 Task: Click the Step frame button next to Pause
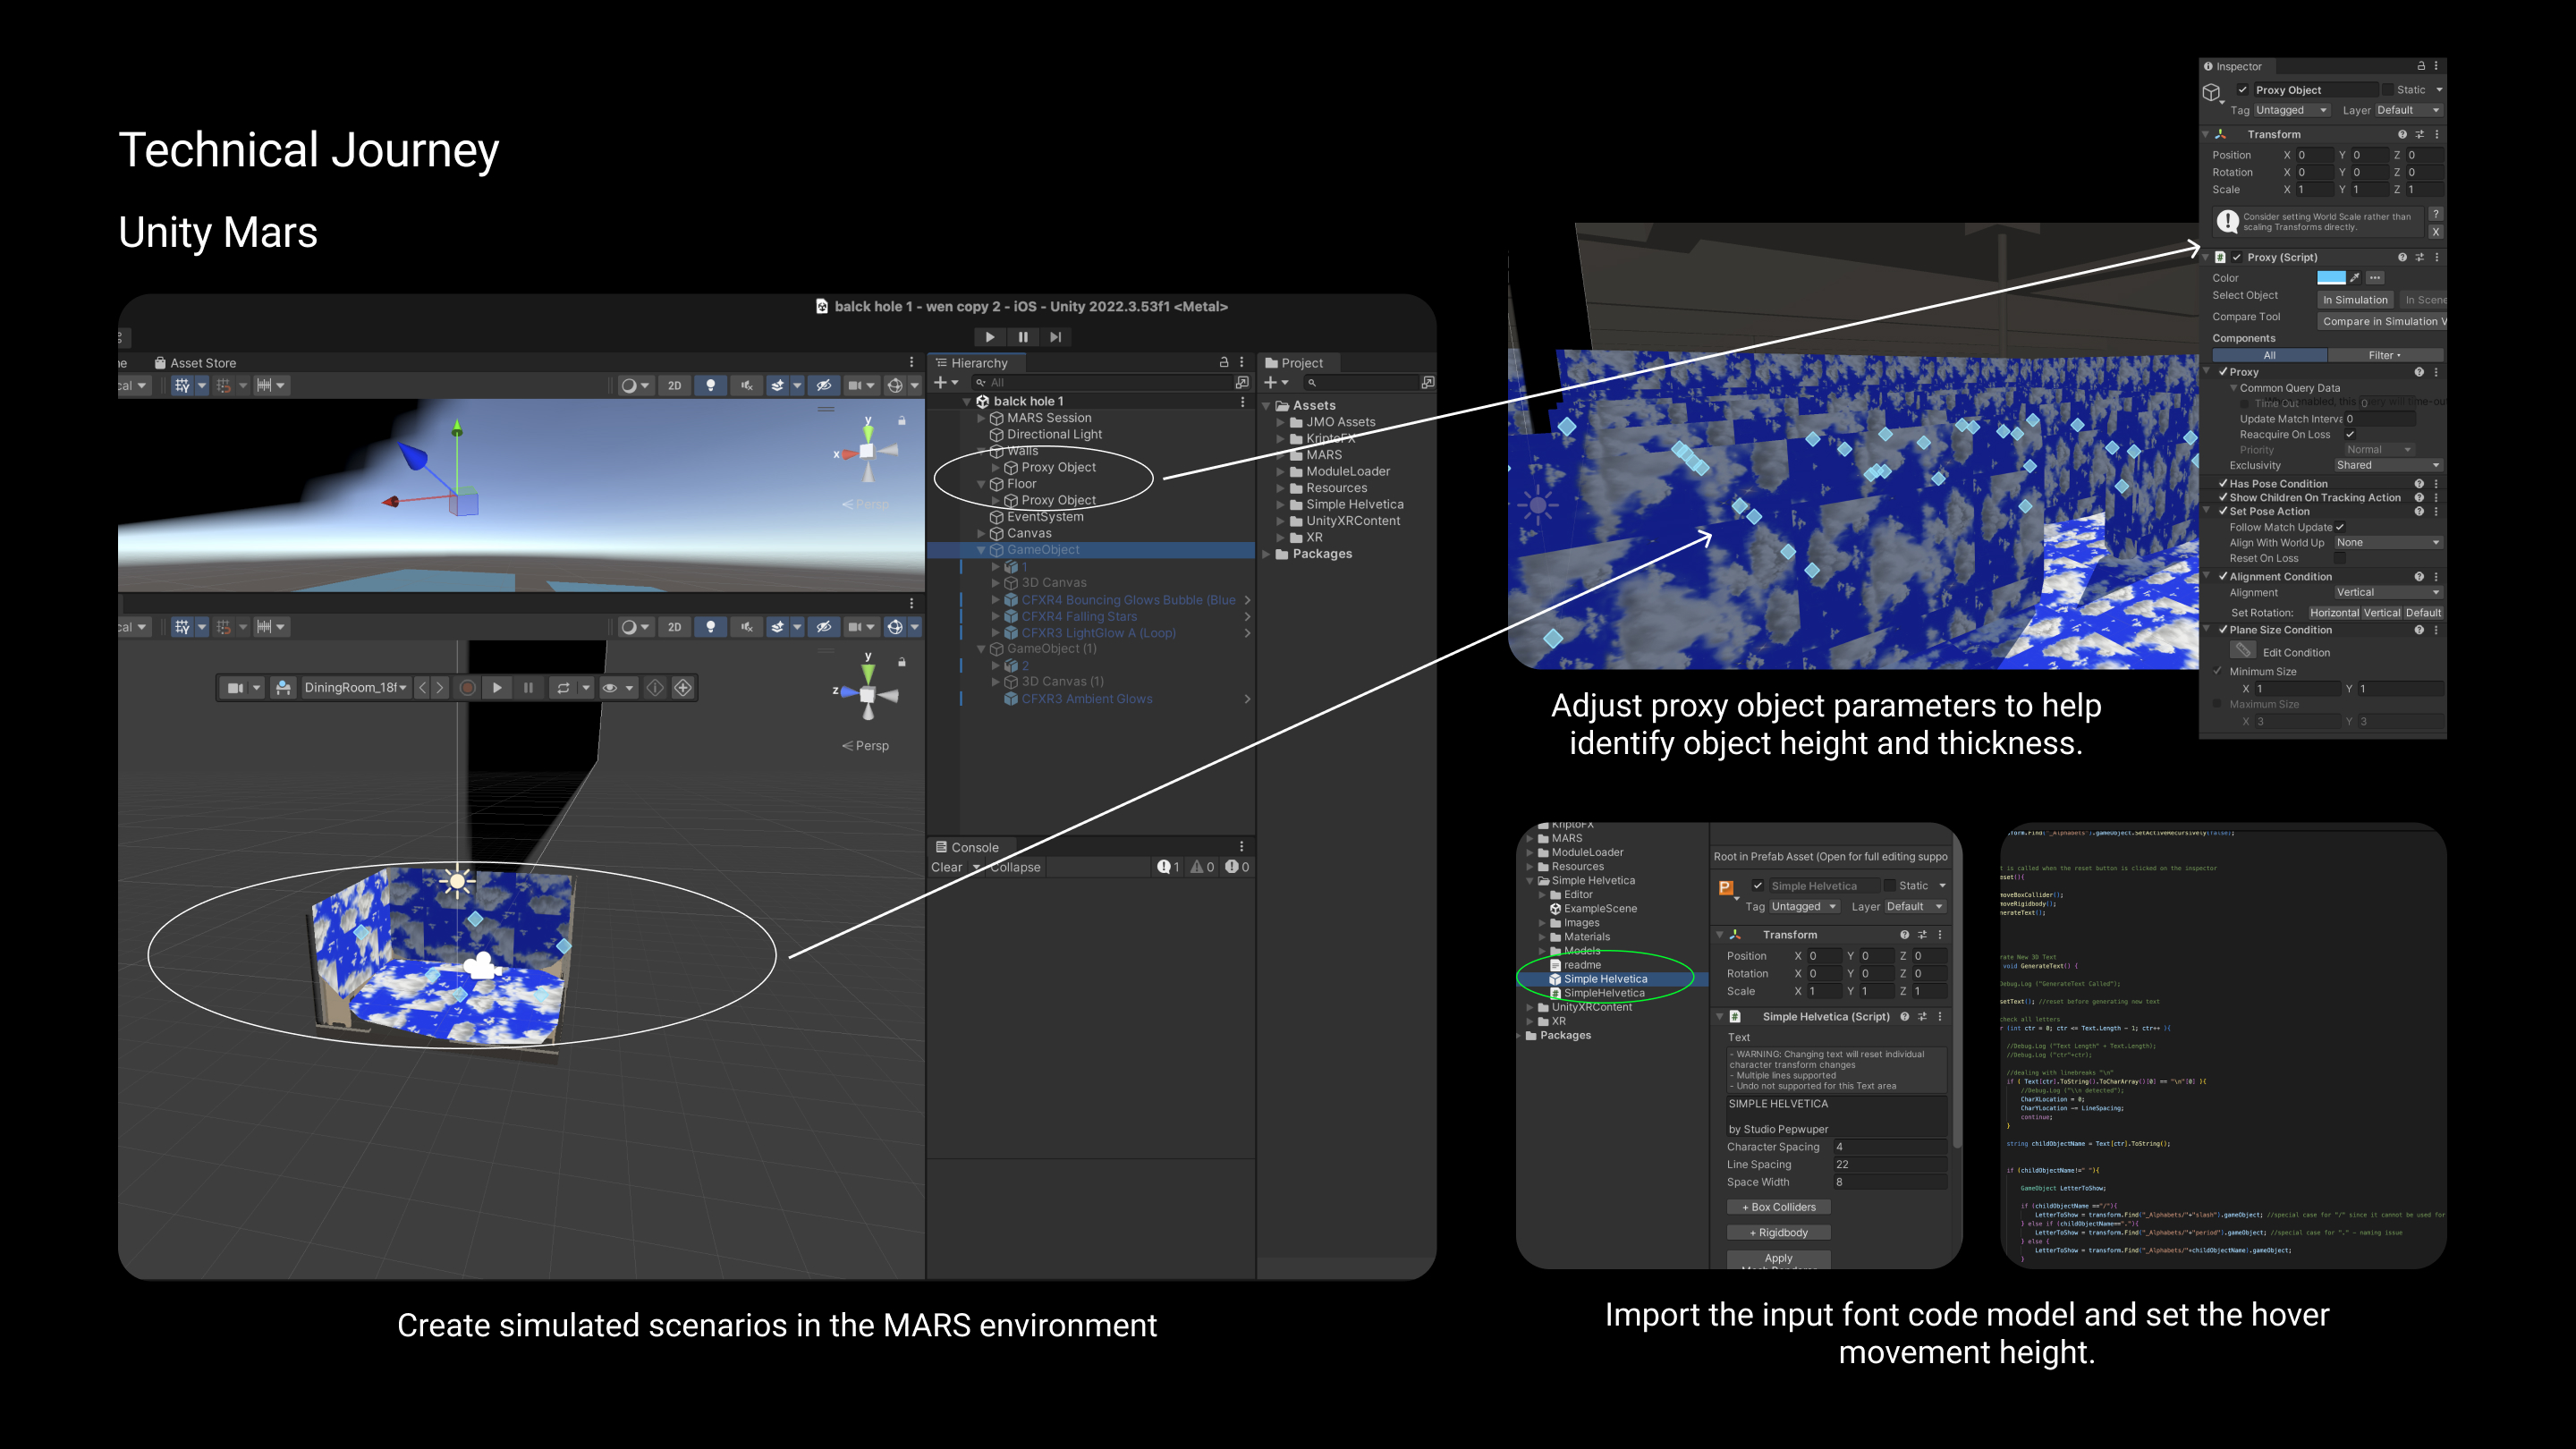1055,337
